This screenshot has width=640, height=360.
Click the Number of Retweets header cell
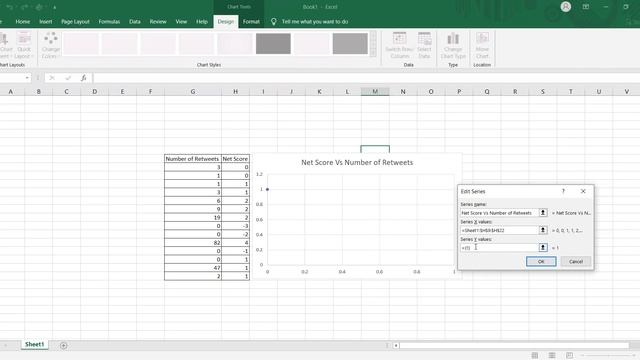[193, 158]
